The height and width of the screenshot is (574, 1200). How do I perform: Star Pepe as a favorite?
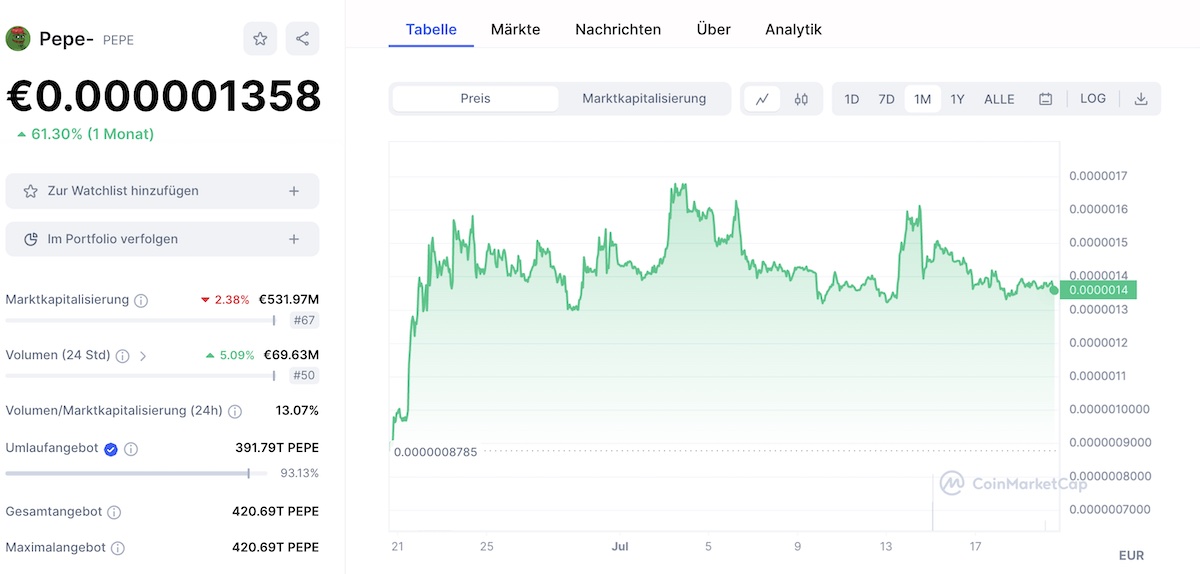260,39
